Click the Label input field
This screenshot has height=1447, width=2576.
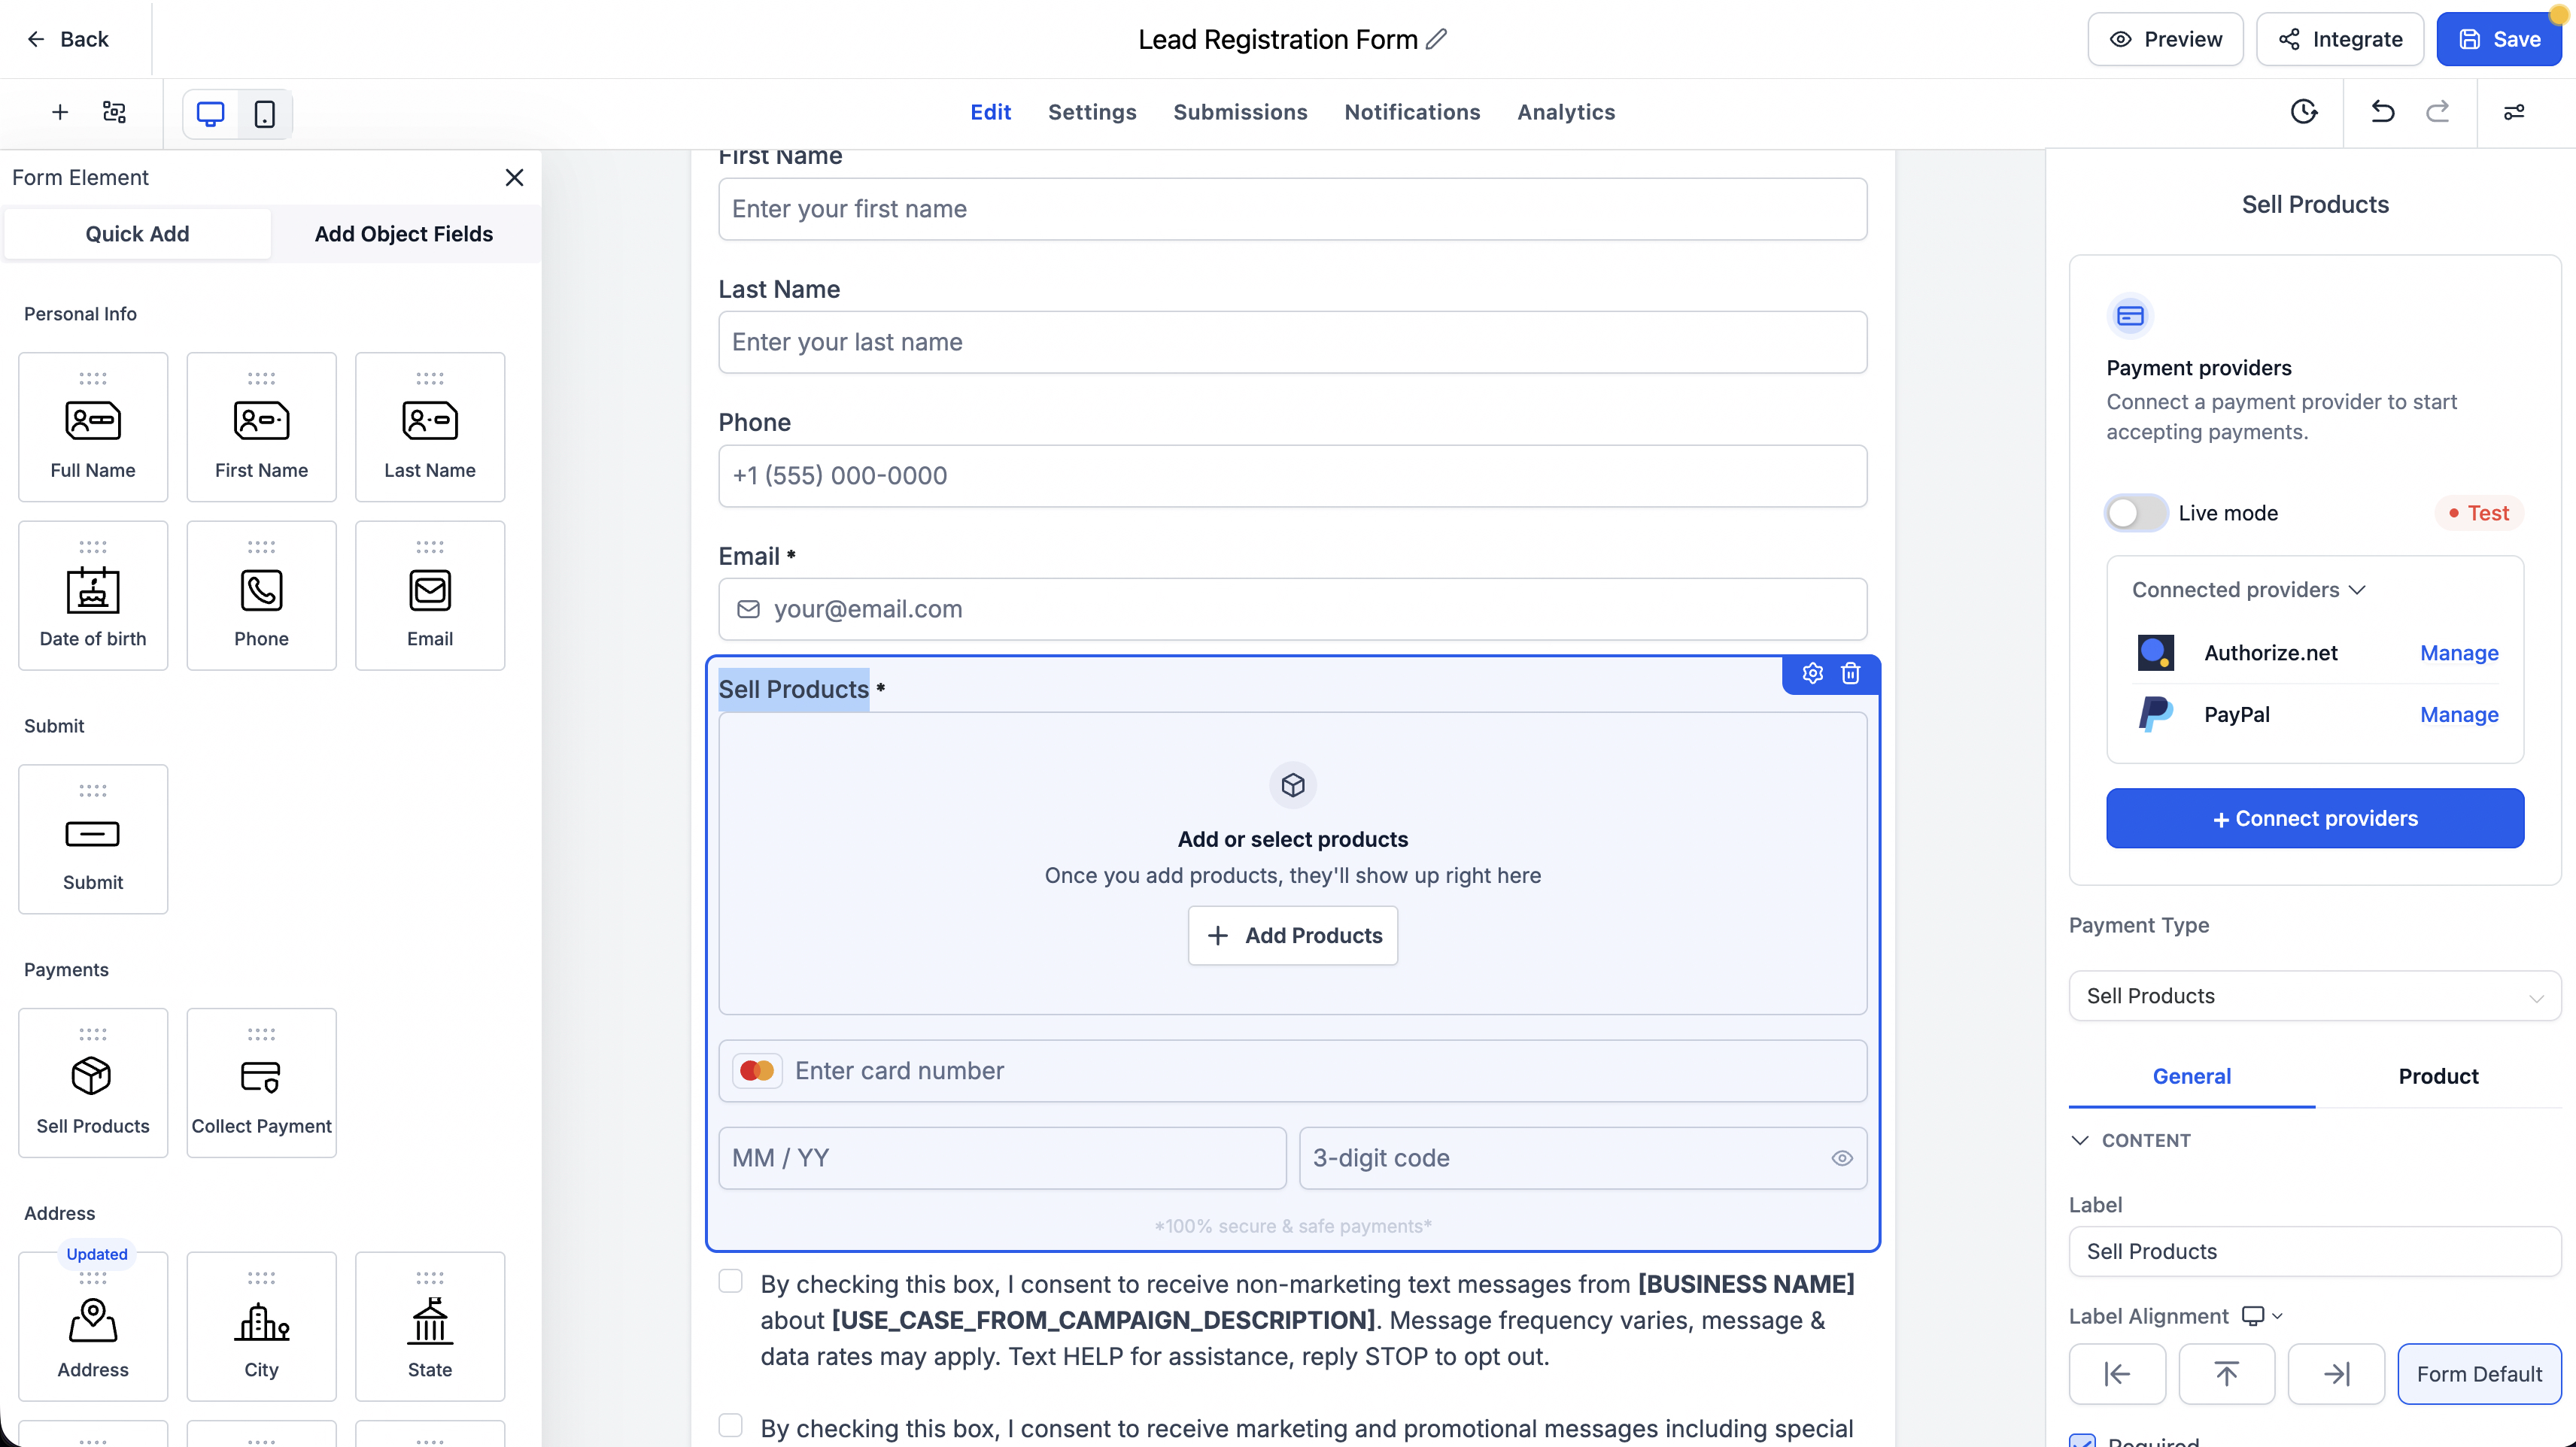pos(2315,1251)
